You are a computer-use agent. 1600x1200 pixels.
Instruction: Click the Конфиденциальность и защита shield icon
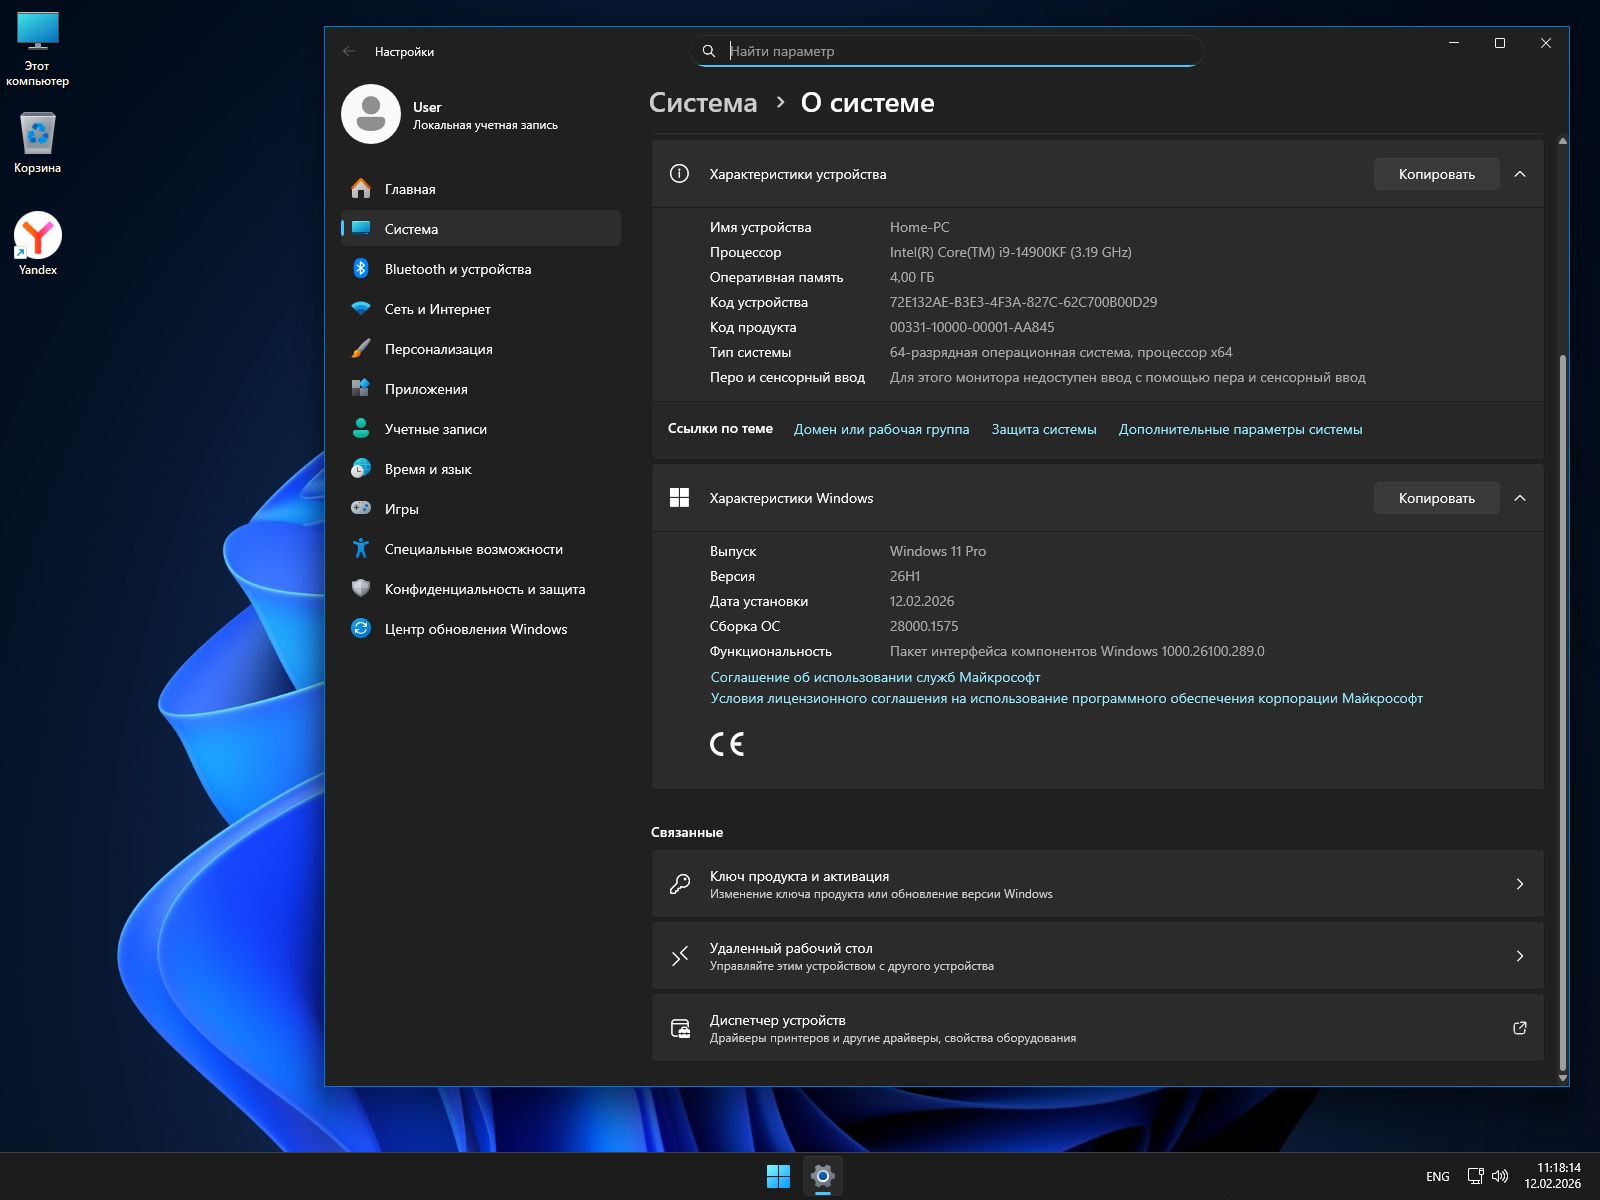coord(361,589)
